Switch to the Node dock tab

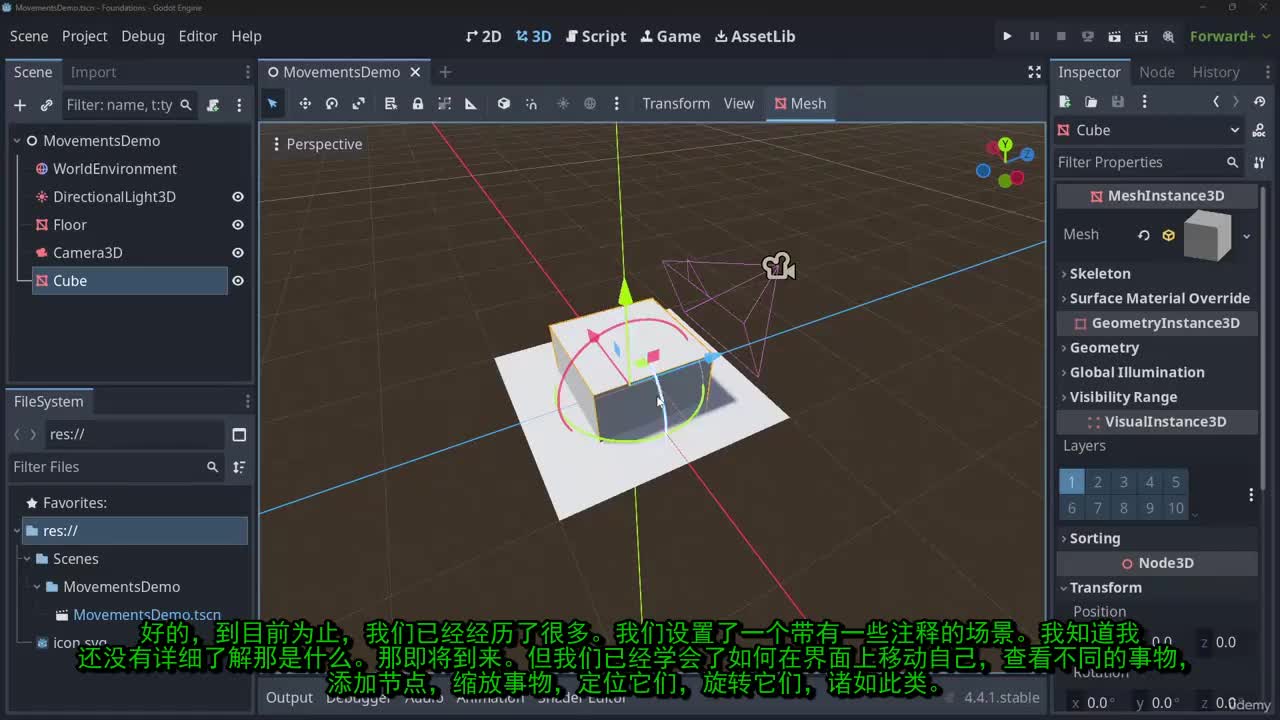point(1157,72)
